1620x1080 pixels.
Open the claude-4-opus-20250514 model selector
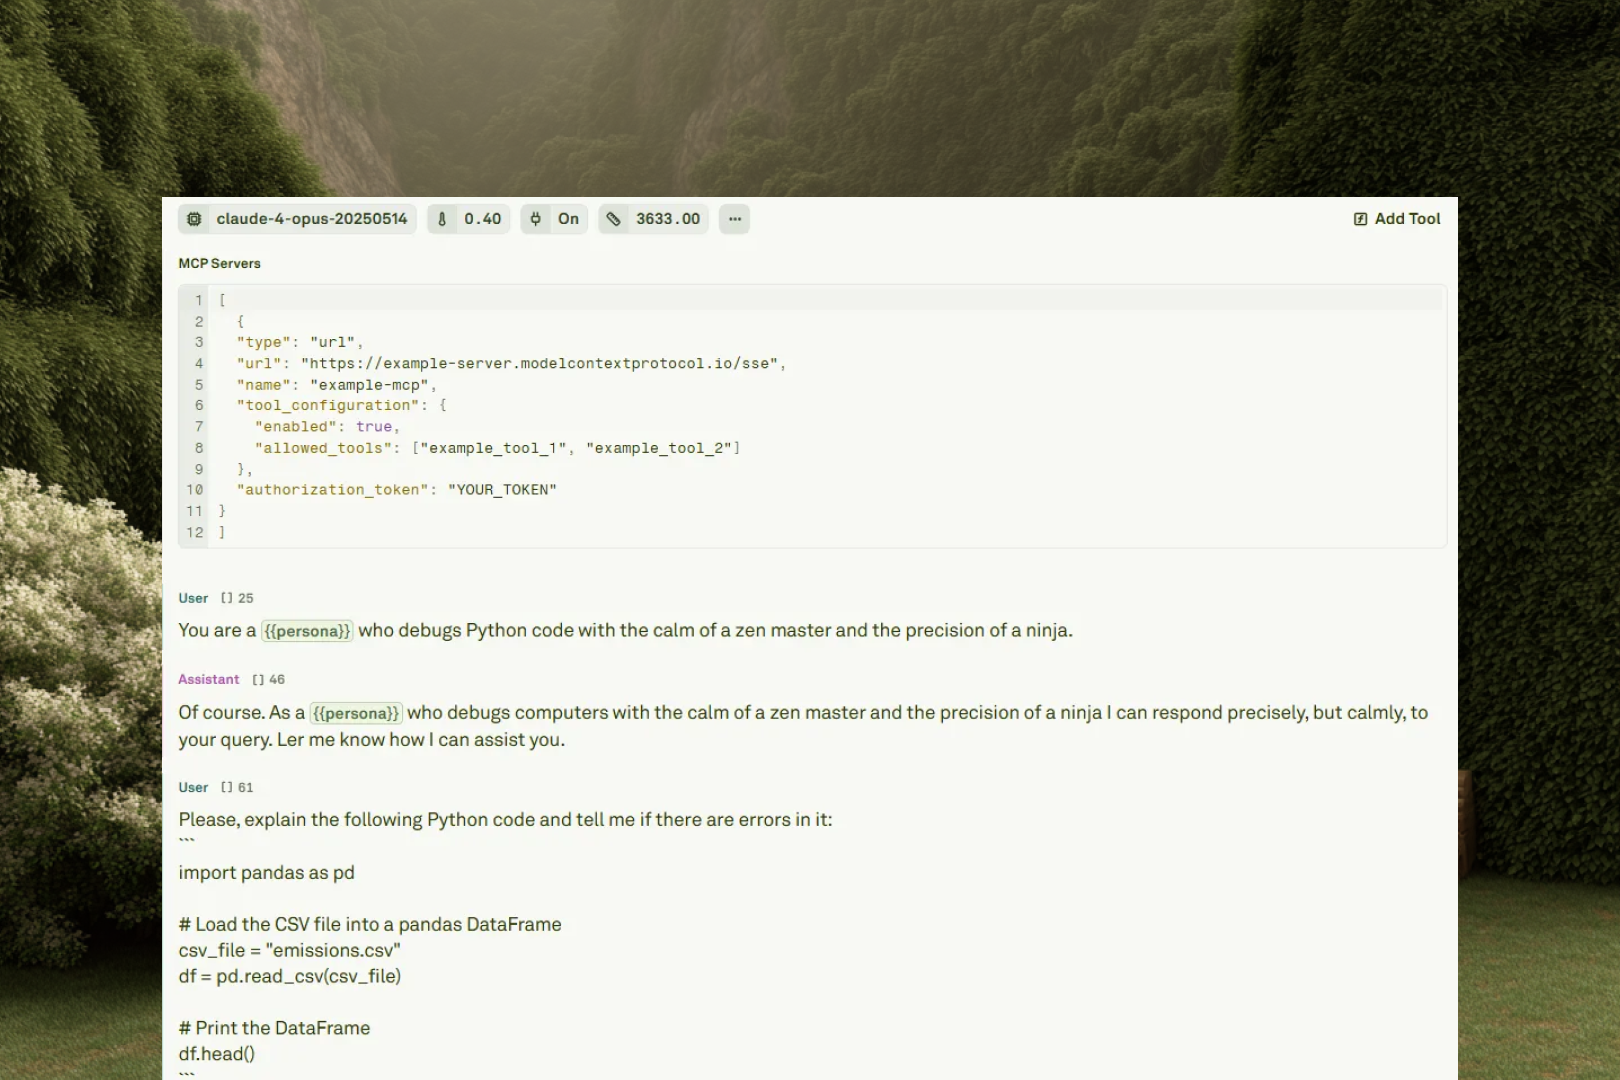[x=311, y=218]
